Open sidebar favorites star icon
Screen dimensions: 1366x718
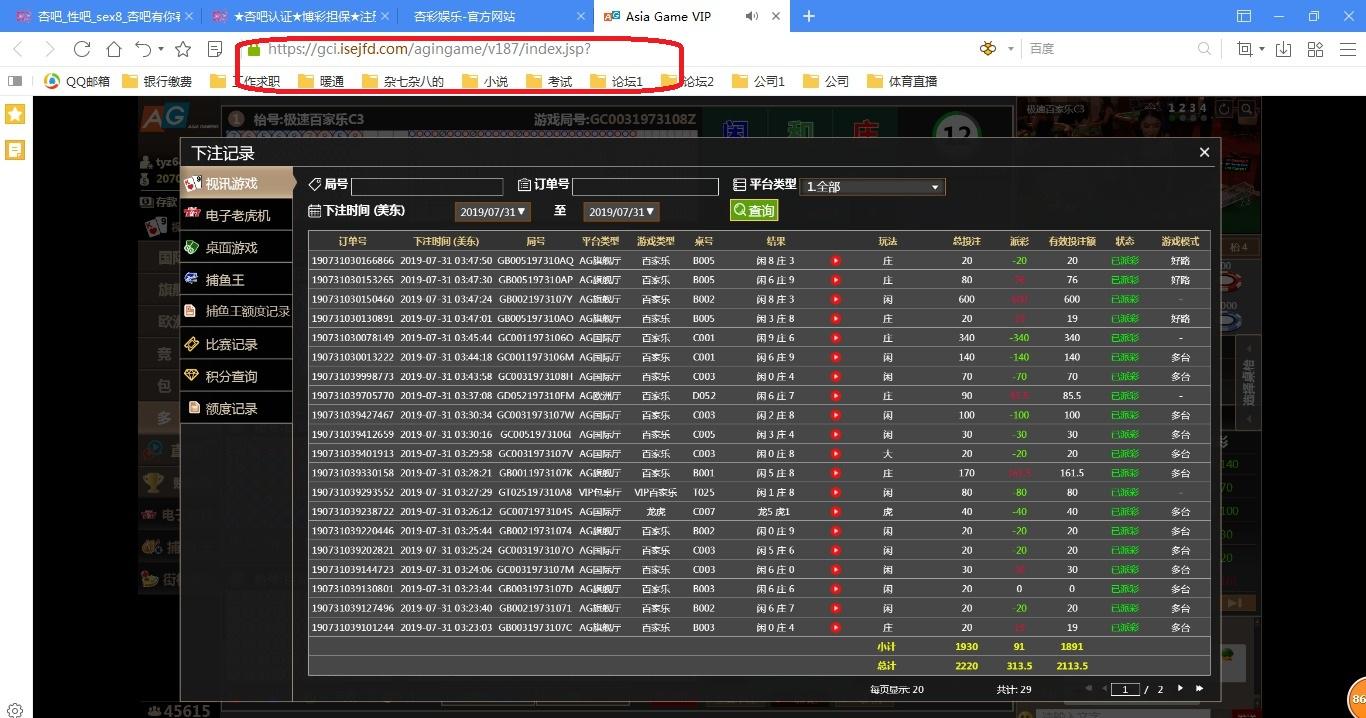[x=15, y=114]
